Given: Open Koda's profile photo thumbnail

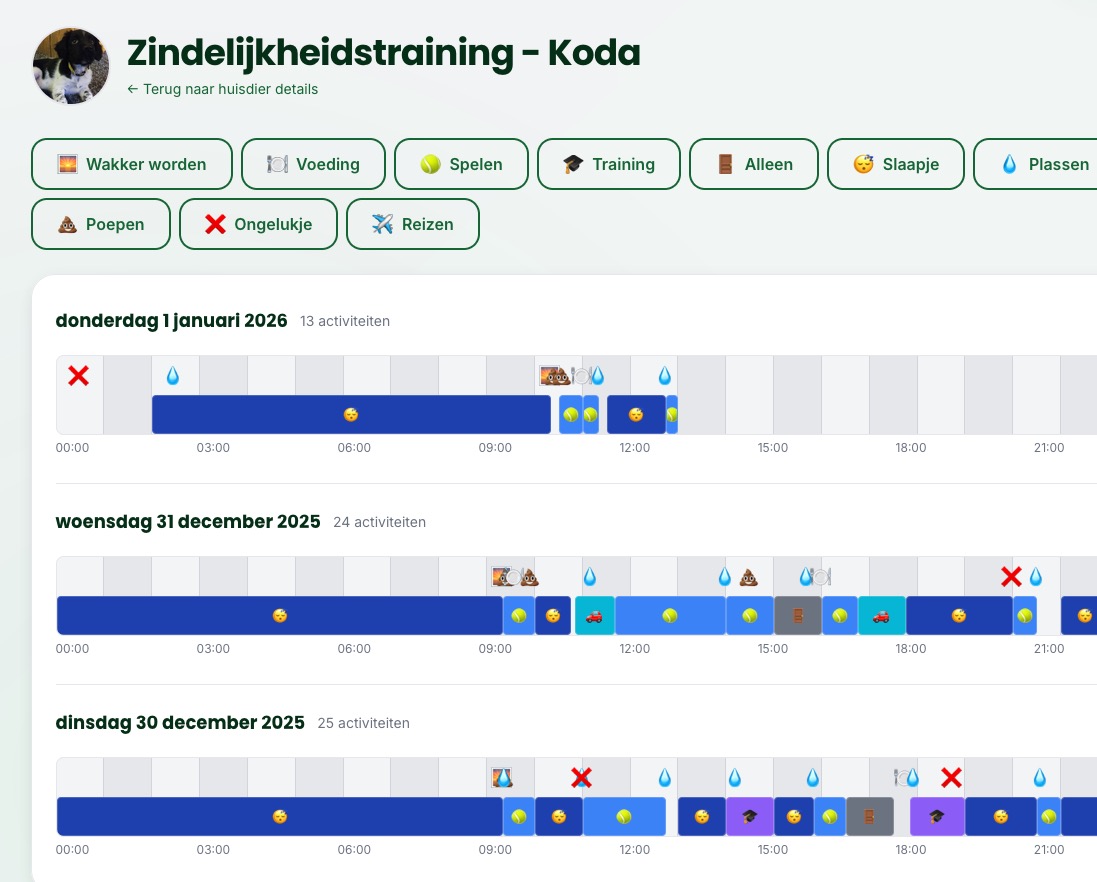Looking at the screenshot, I should [x=71, y=64].
